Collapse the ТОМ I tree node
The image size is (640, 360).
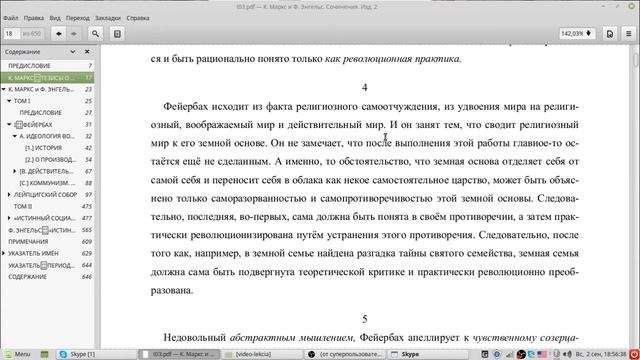click(9, 101)
